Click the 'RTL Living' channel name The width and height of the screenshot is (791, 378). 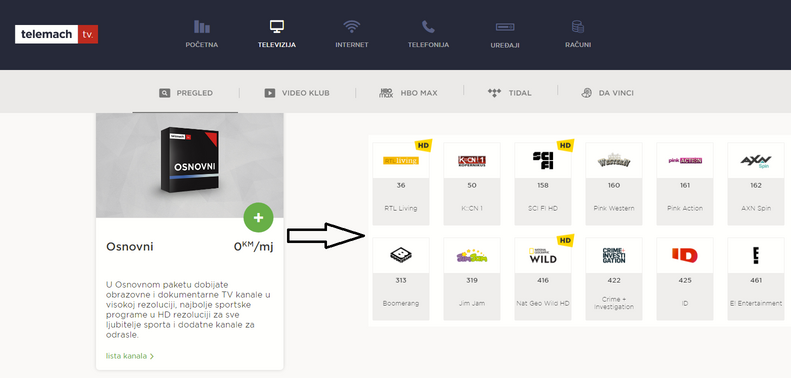coord(401,208)
